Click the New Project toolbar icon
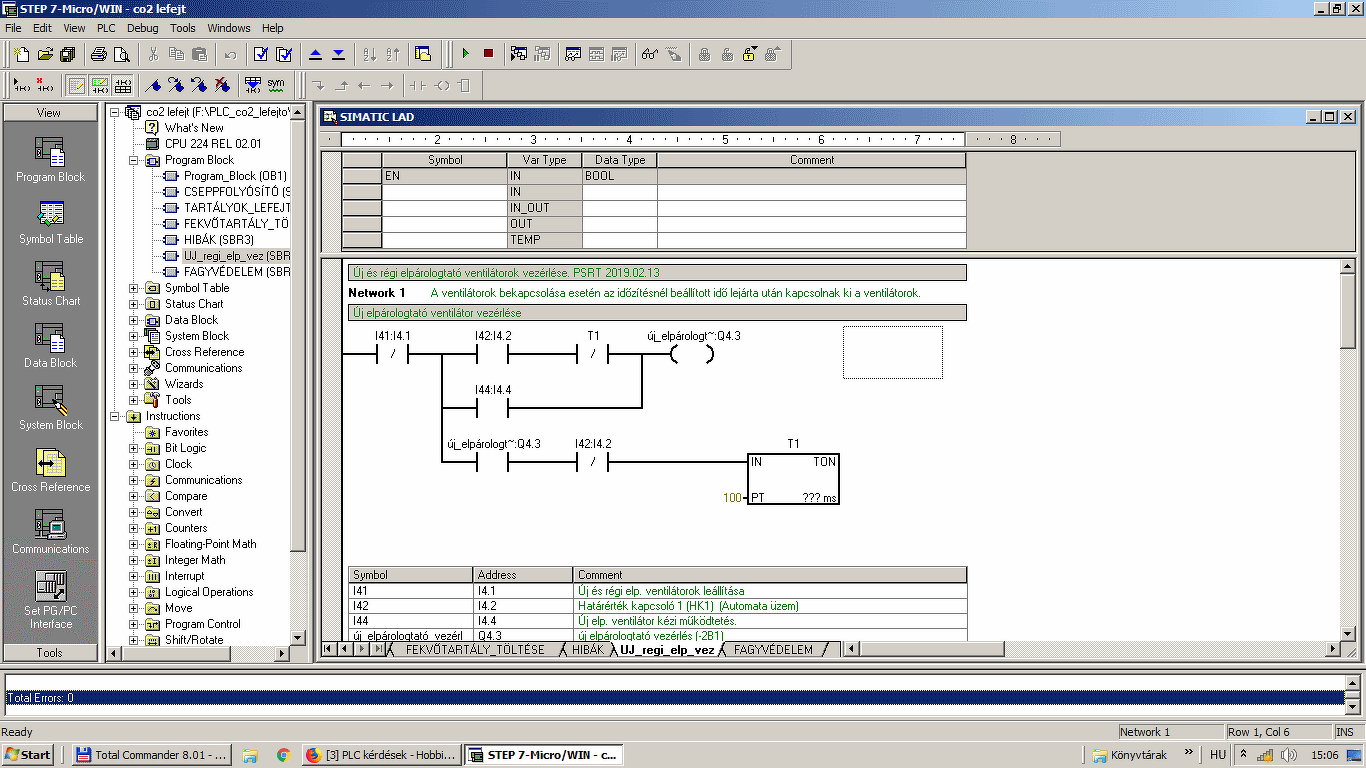Viewport: 1366px width, 768px height. 22,54
